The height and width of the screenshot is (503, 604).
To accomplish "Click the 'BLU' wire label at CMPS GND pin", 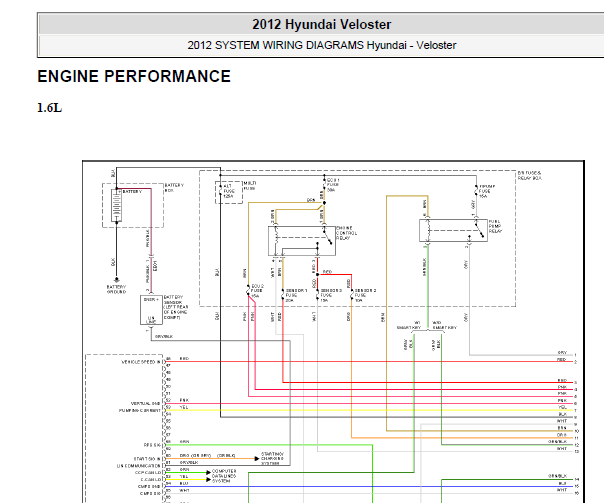I will (x=184, y=484).
